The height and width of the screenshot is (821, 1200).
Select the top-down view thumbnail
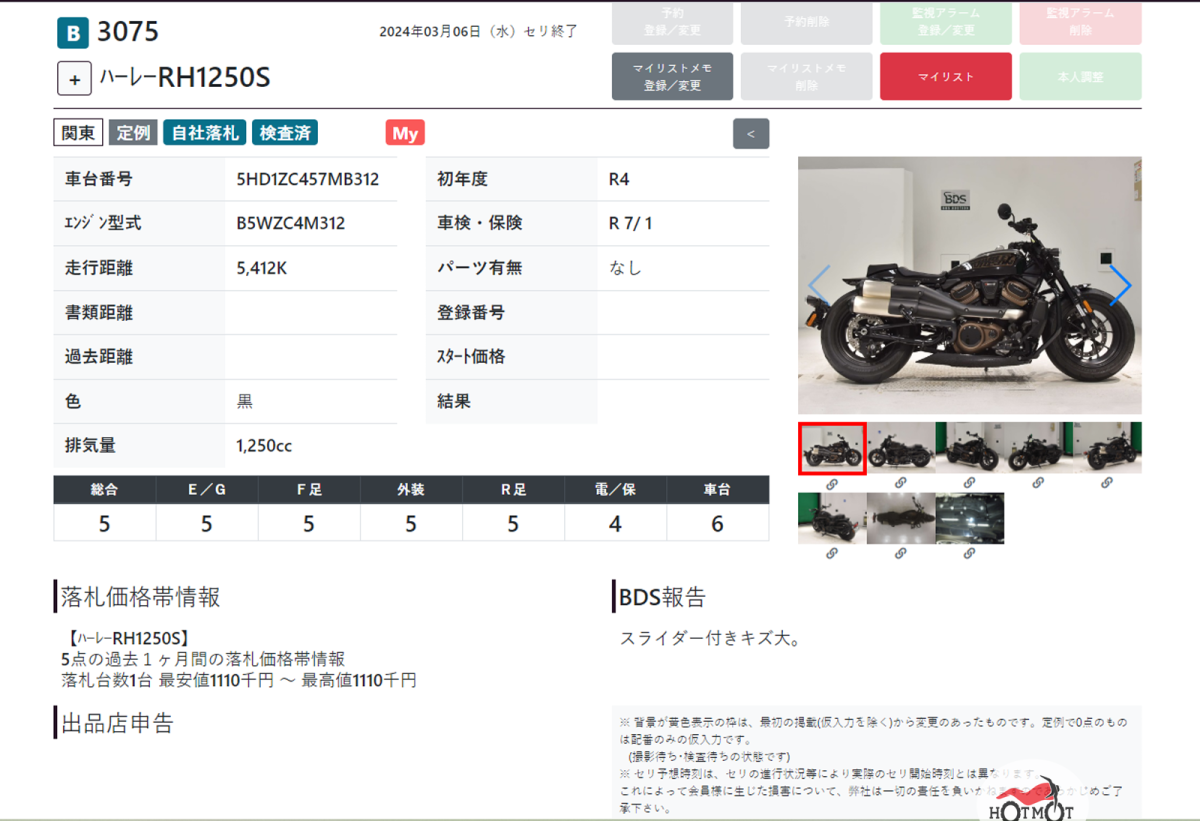click(901, 518)
